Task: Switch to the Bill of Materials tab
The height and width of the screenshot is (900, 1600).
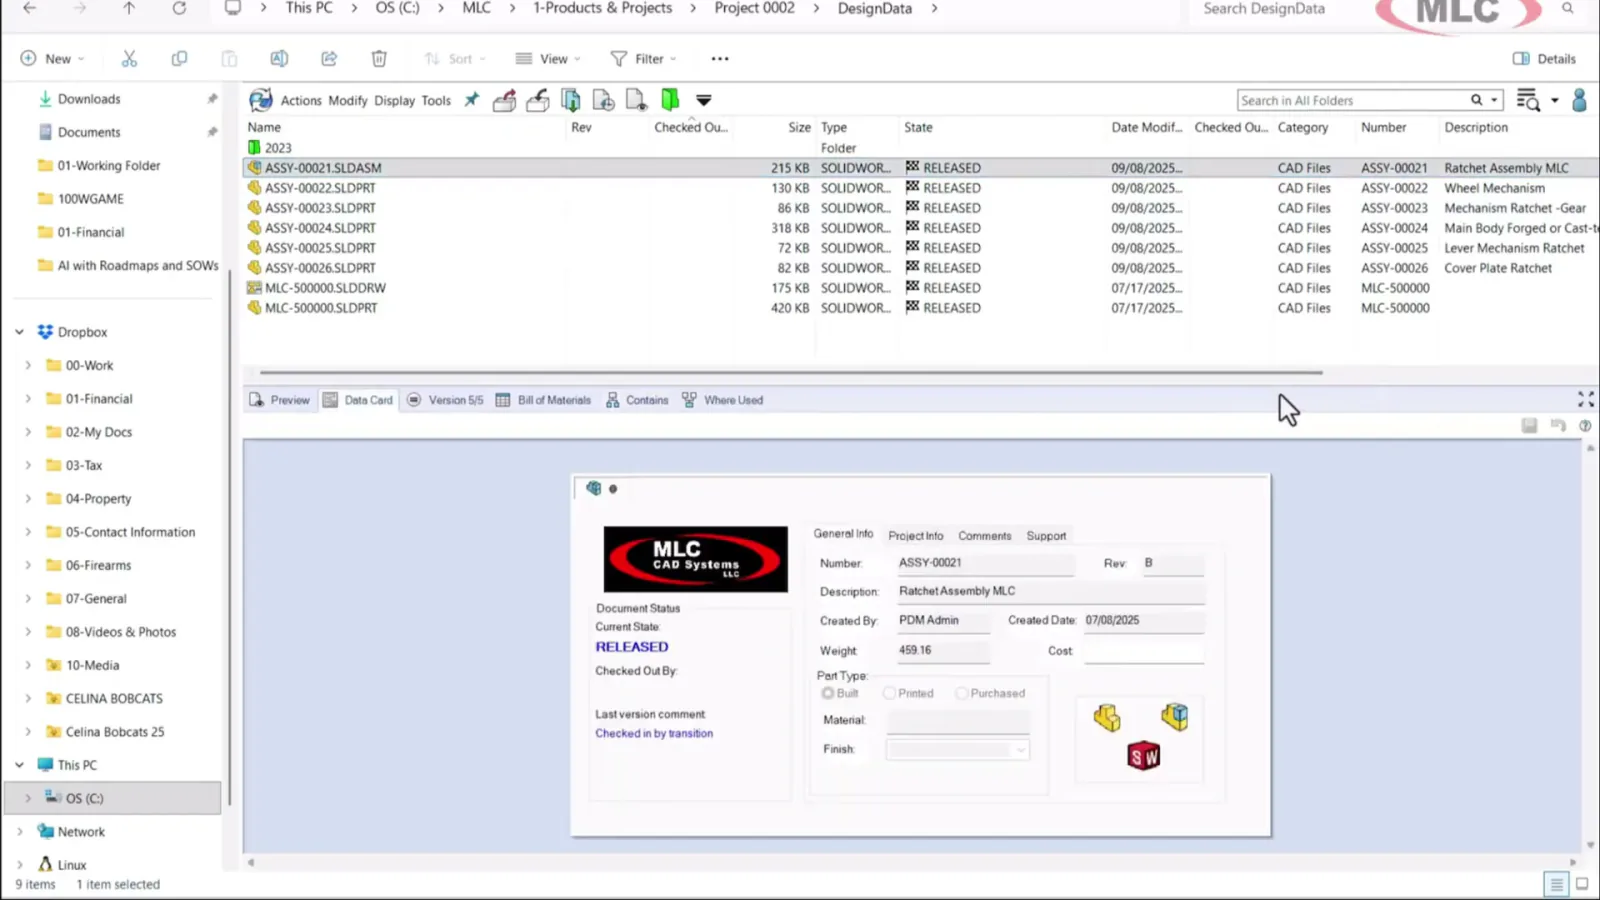Action: [x=544, y=400]
